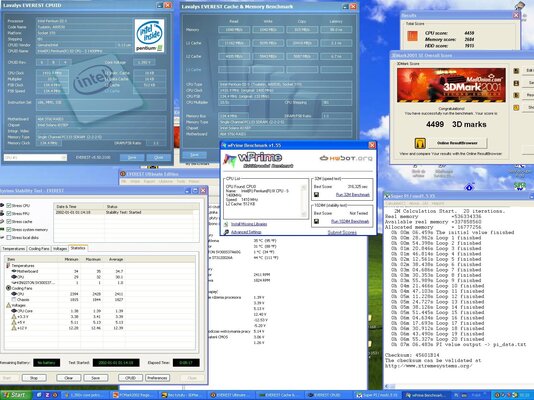Image resolution: width=534 pixels, height=400 pixels.
Task: Open Advanced Settings in wPrime
Action: click(x=246, y=232)
